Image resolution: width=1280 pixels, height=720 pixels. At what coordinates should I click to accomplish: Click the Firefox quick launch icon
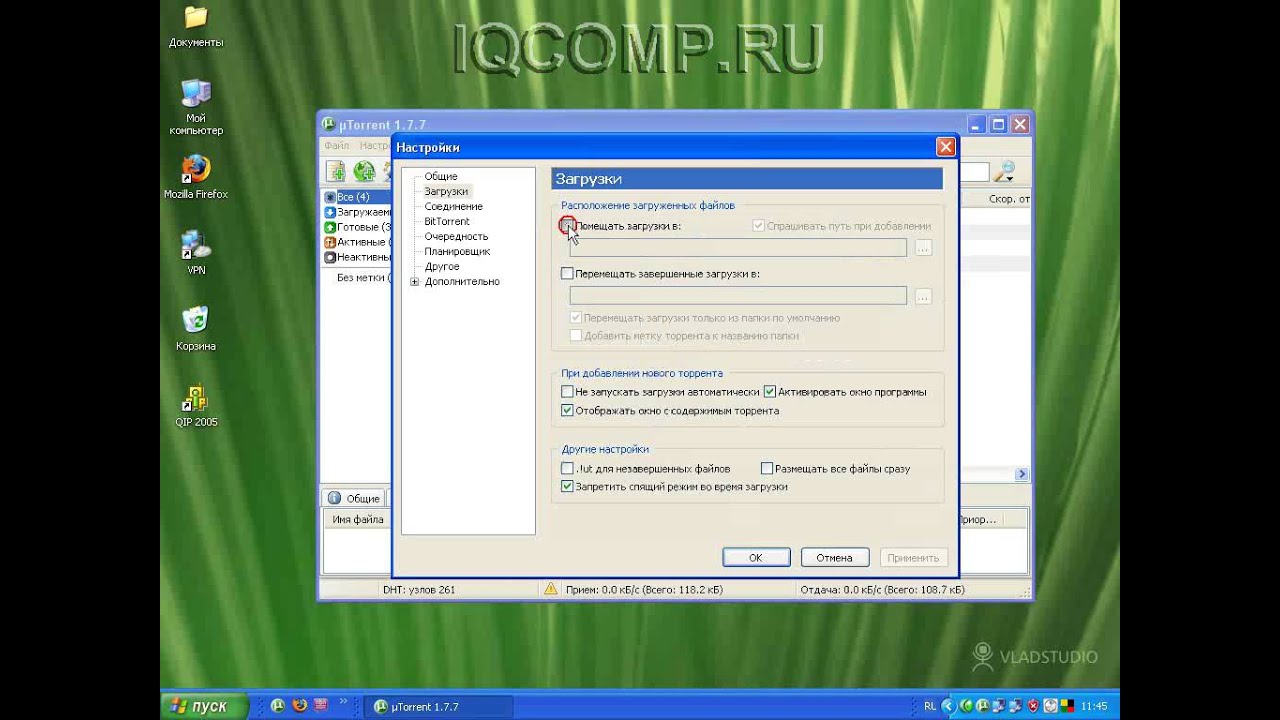(299, 706)
